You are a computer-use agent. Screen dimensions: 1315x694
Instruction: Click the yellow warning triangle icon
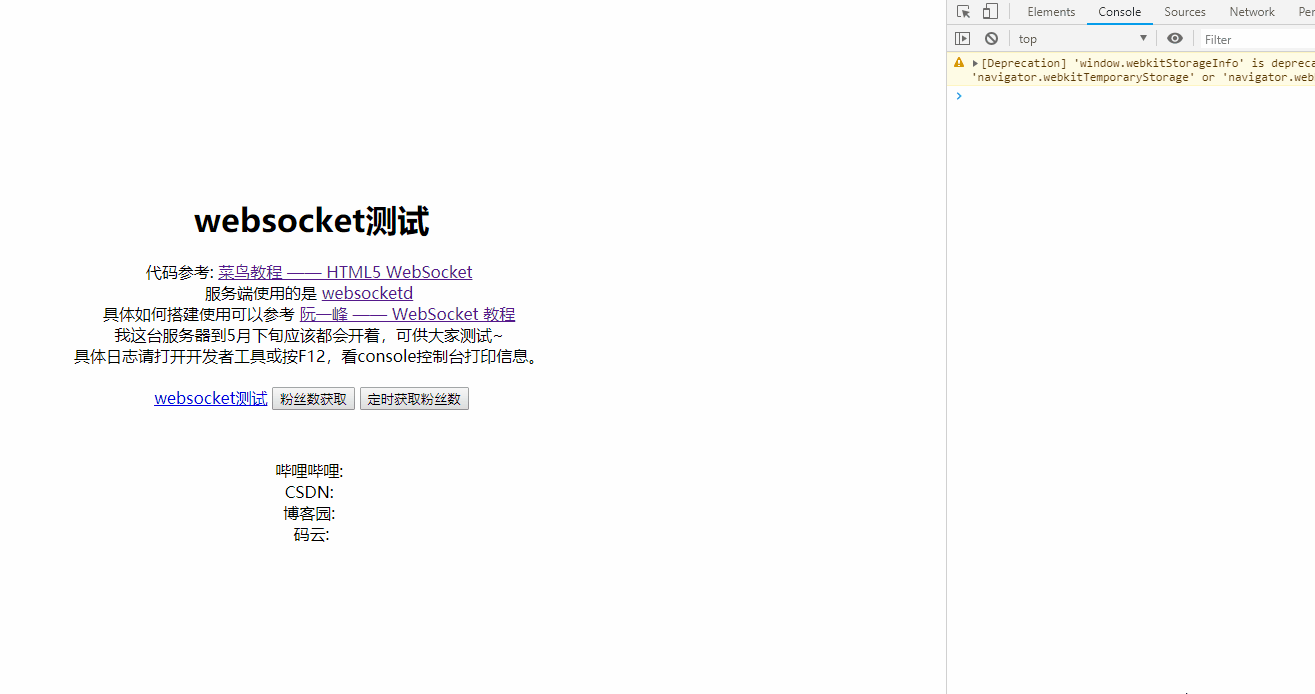tap(959, 63)
